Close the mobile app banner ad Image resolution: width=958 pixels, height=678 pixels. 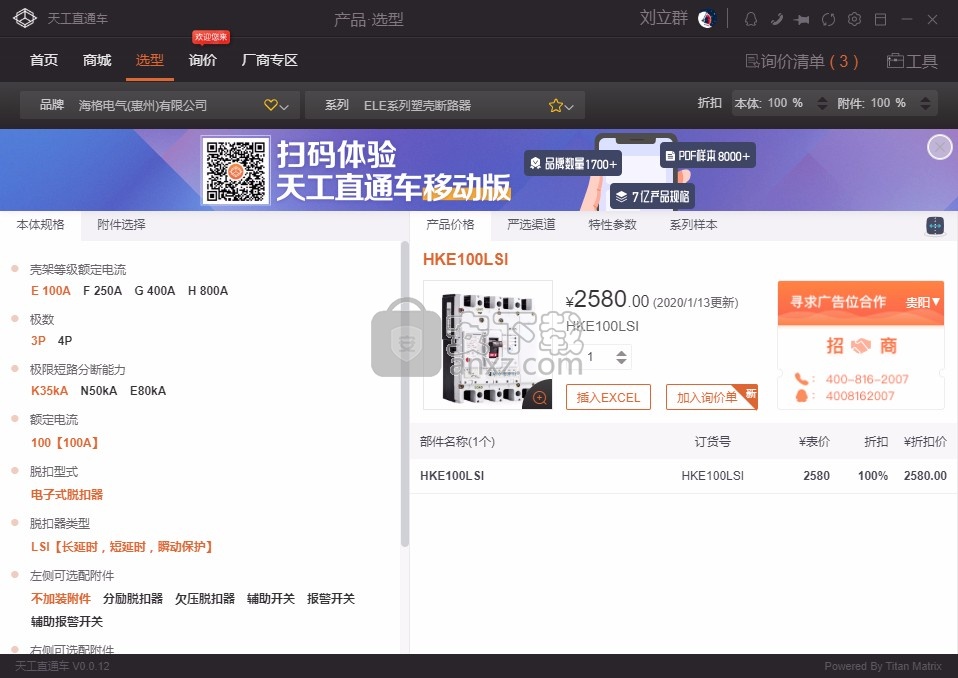click(x=940, y=147)
